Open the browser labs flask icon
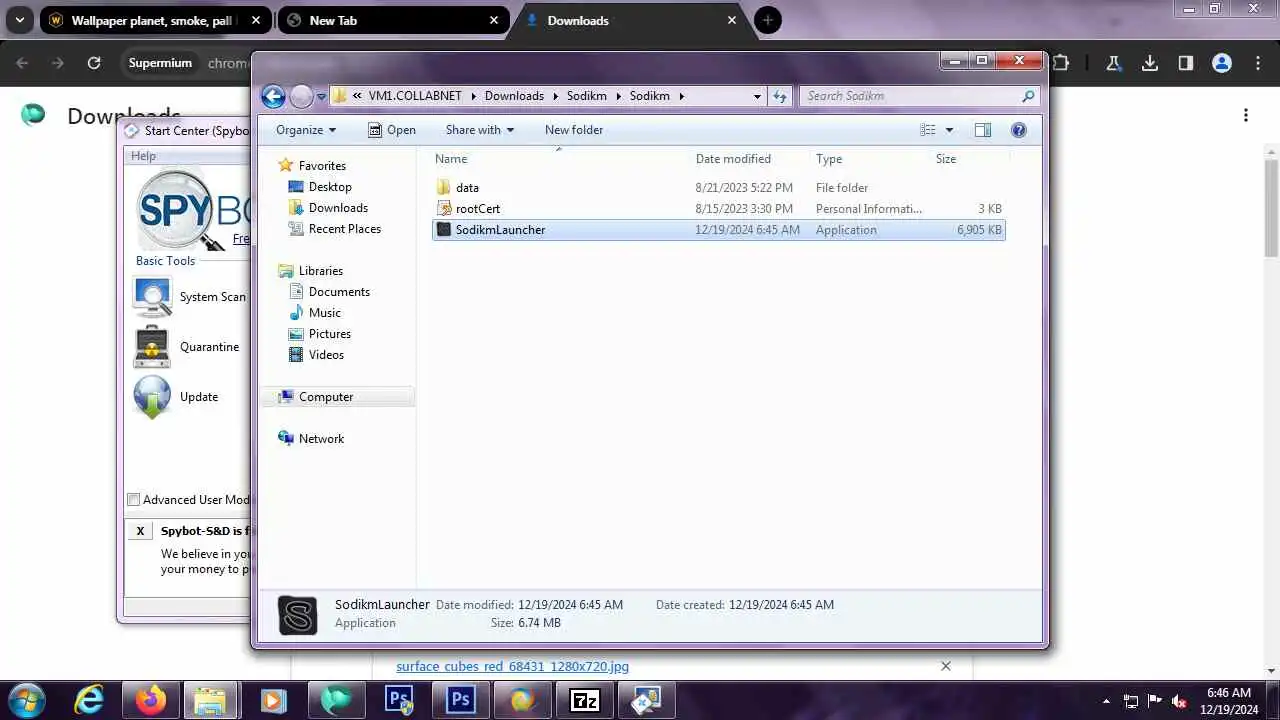Viewport: 1280px width, 720px height. (x=1113, y=63)
